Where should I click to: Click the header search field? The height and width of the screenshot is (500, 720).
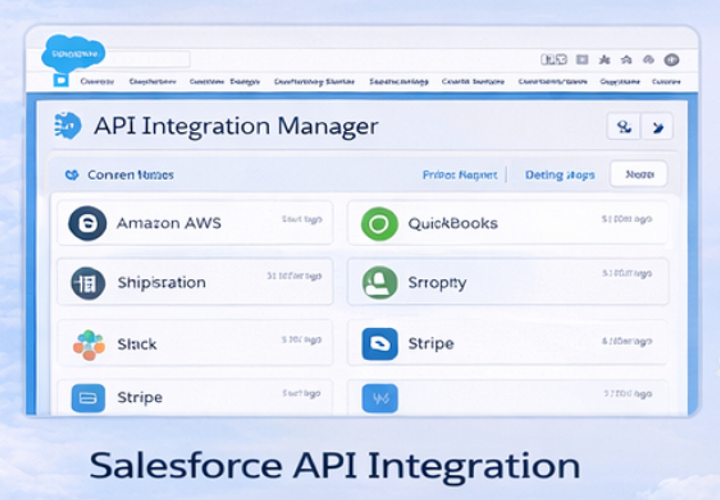click(147, 59)
